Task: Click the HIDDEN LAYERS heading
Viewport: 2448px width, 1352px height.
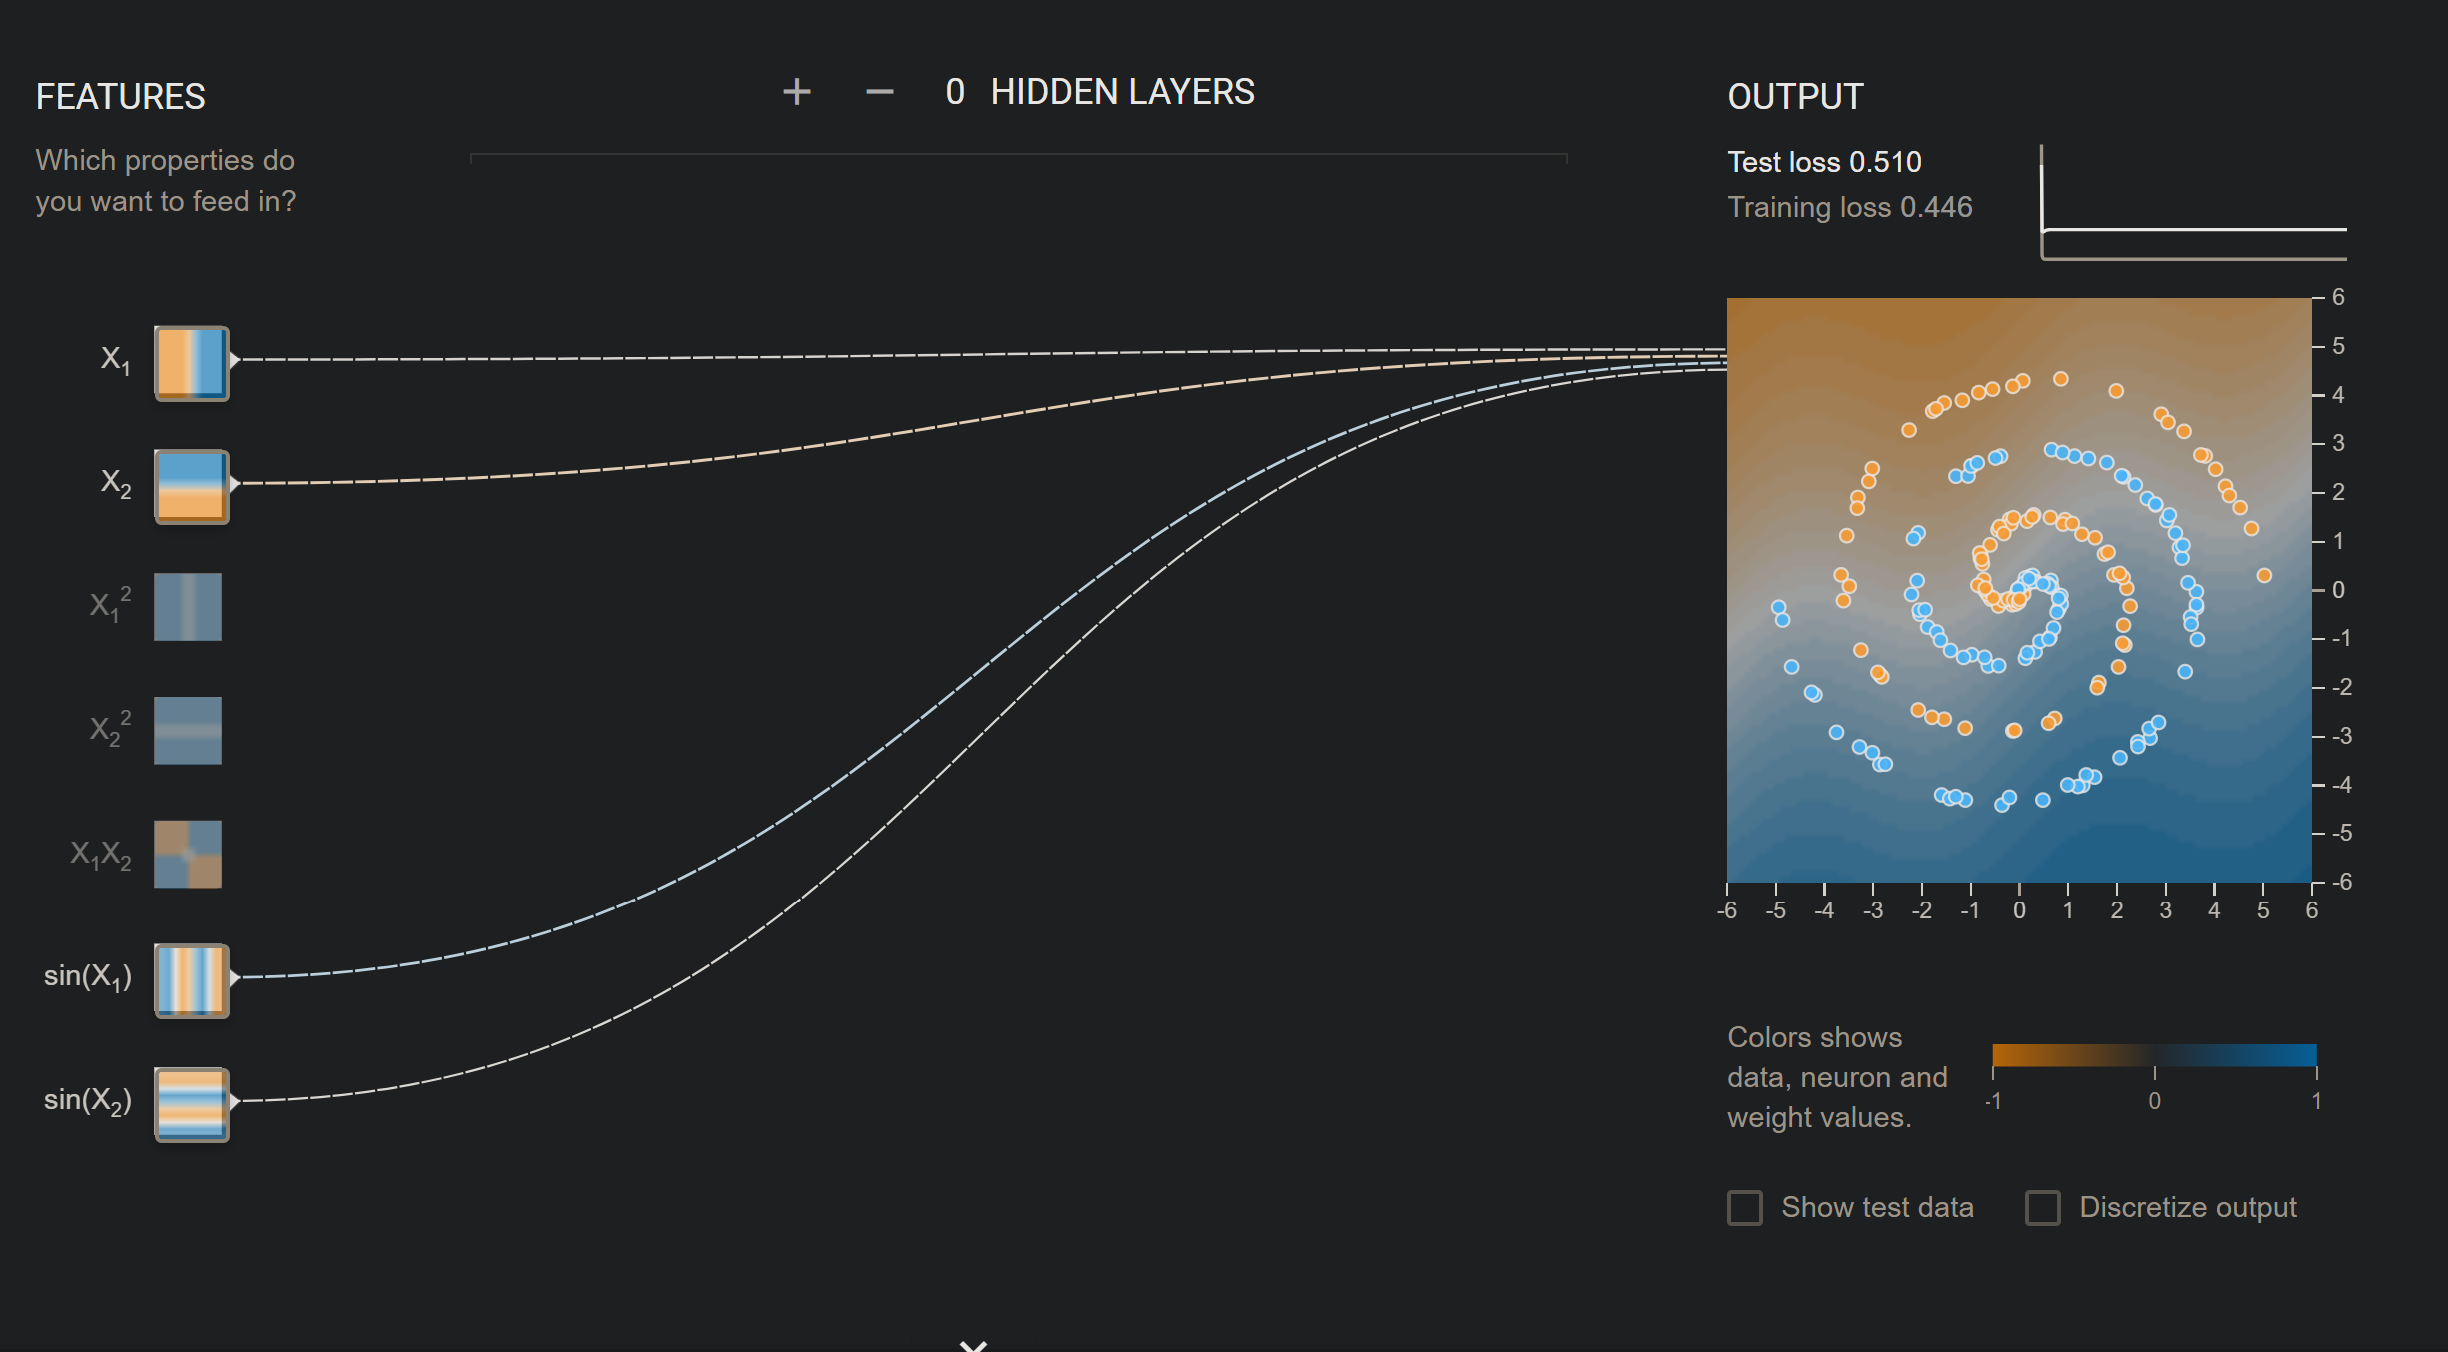Action: (1122, 92)
